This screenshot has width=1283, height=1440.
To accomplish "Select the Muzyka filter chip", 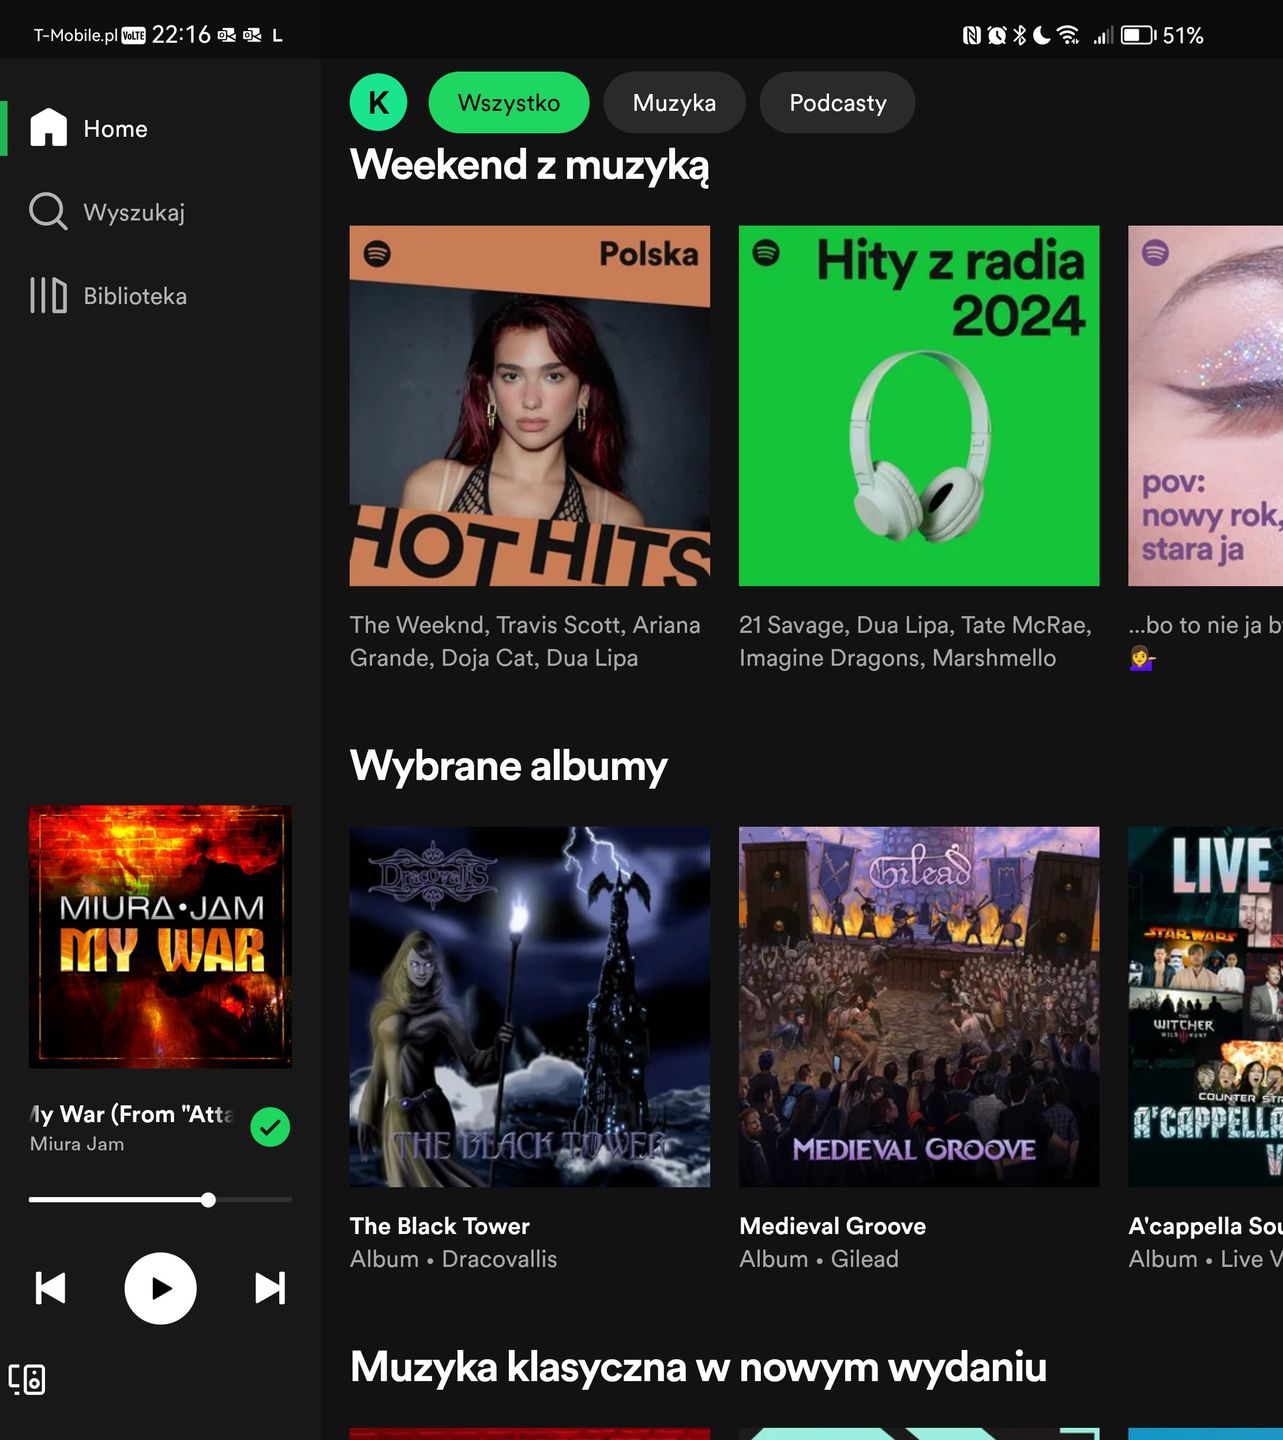I will (674, 102).
